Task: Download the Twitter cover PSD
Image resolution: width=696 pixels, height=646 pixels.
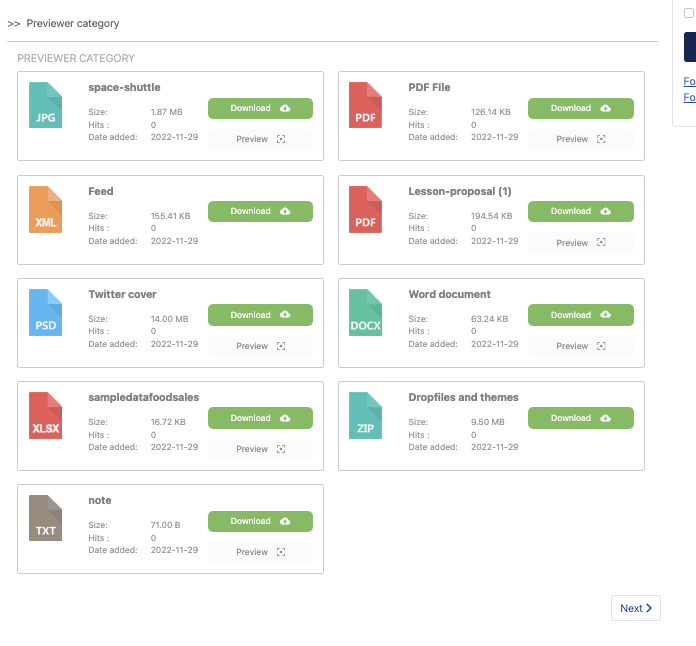Action: click(260, 315)
